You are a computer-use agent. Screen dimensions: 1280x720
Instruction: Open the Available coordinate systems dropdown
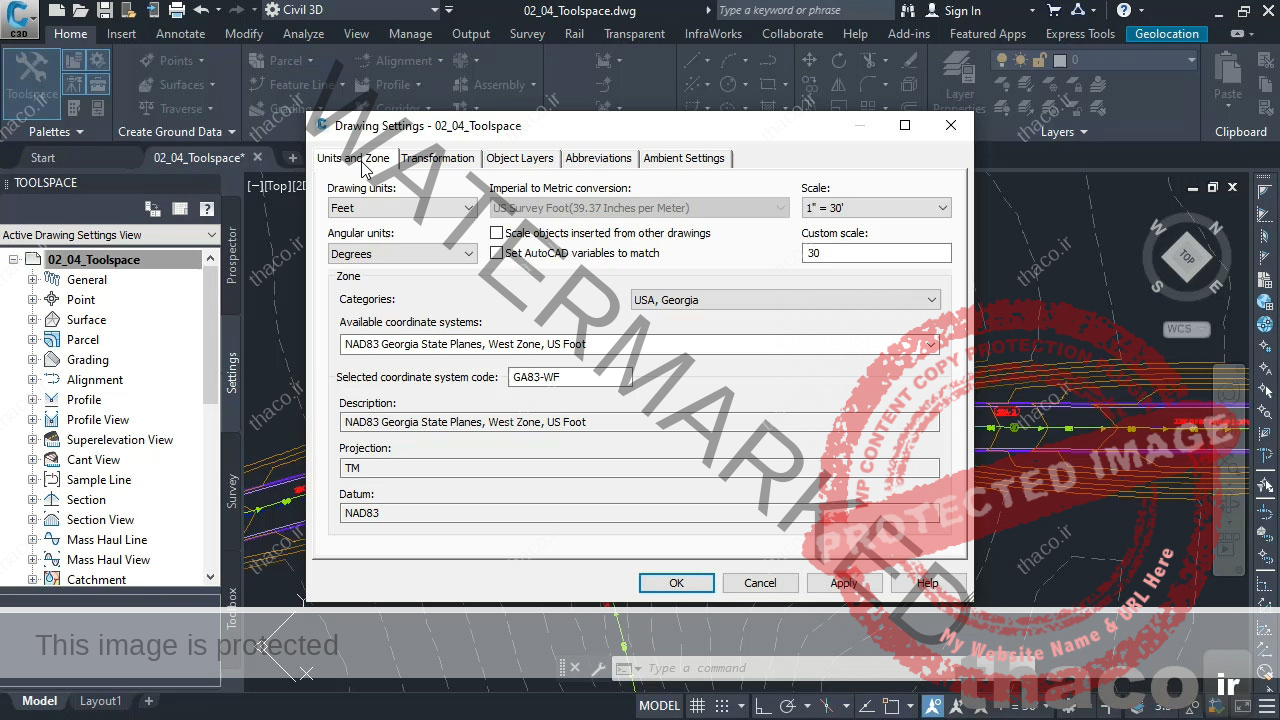[639, 344]
